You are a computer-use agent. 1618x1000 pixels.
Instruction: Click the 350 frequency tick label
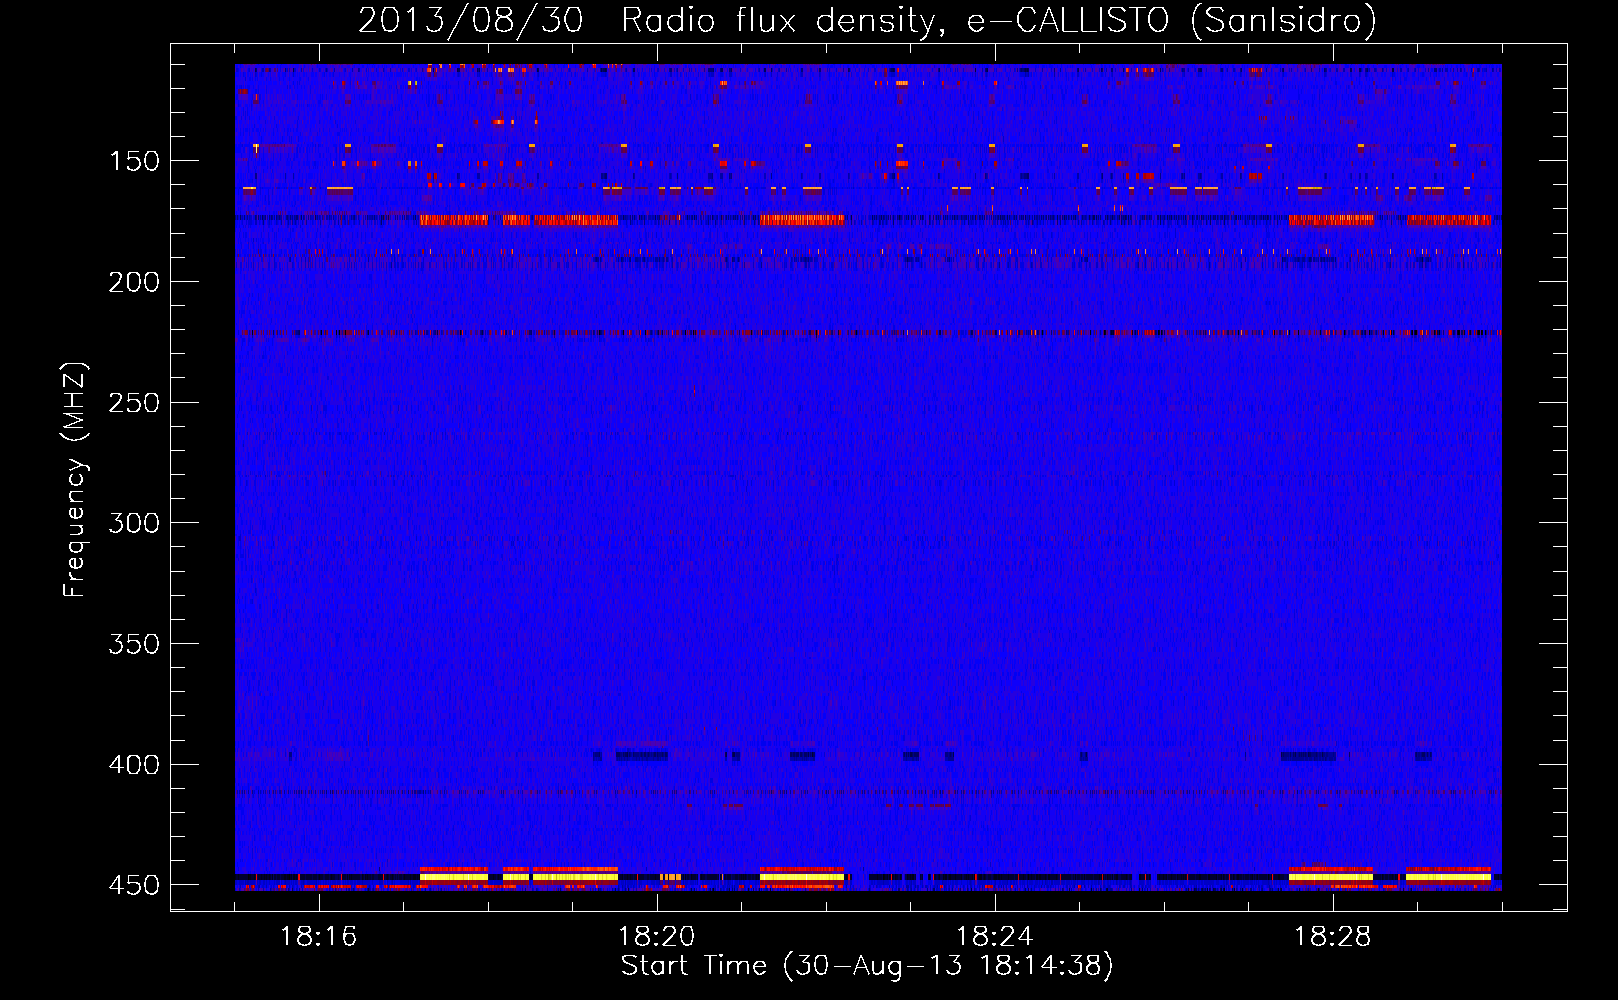pos(134,644)
